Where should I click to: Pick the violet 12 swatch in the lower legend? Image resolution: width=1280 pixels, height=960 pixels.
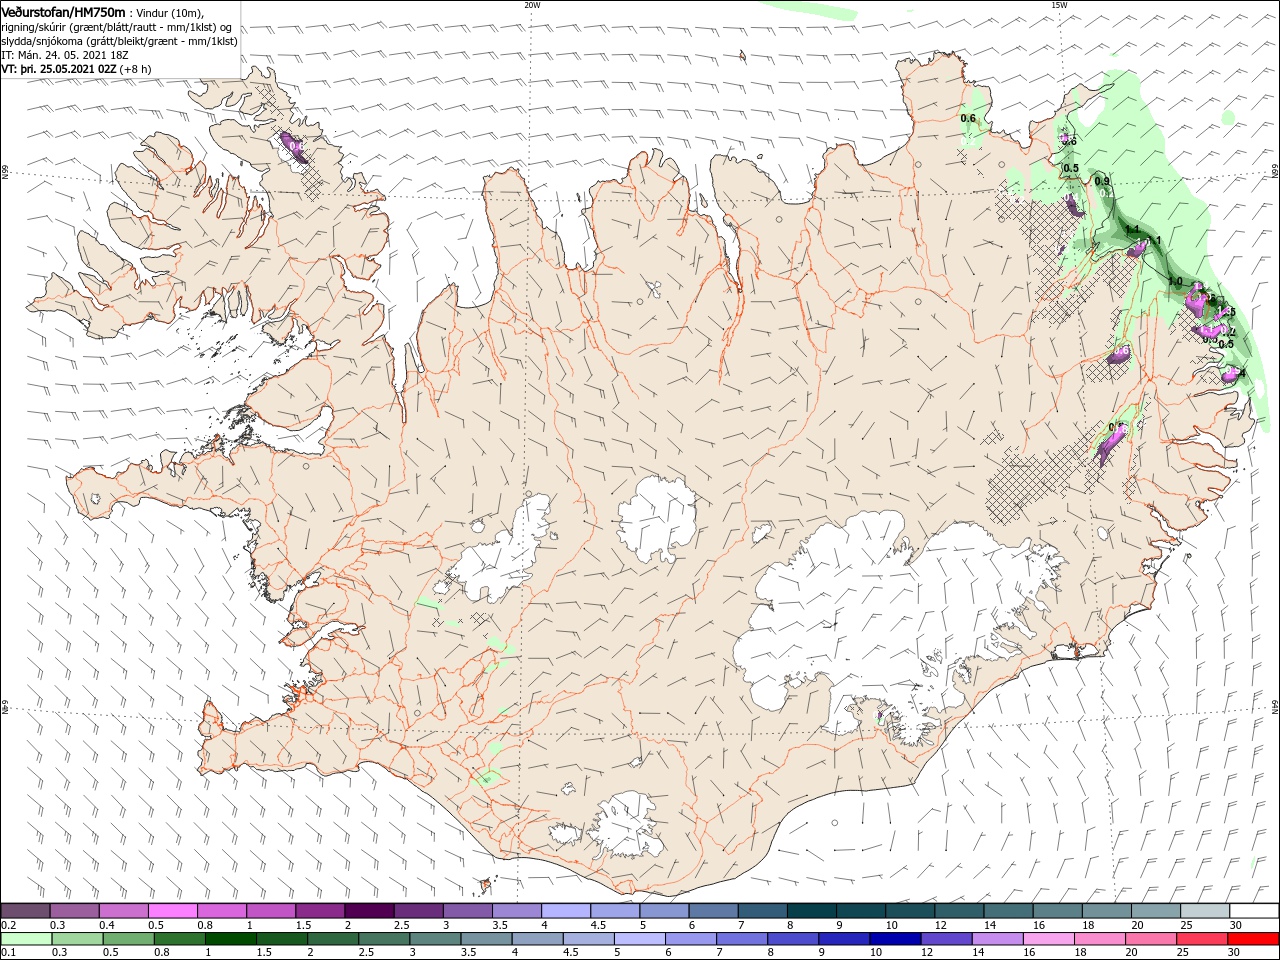946,939
